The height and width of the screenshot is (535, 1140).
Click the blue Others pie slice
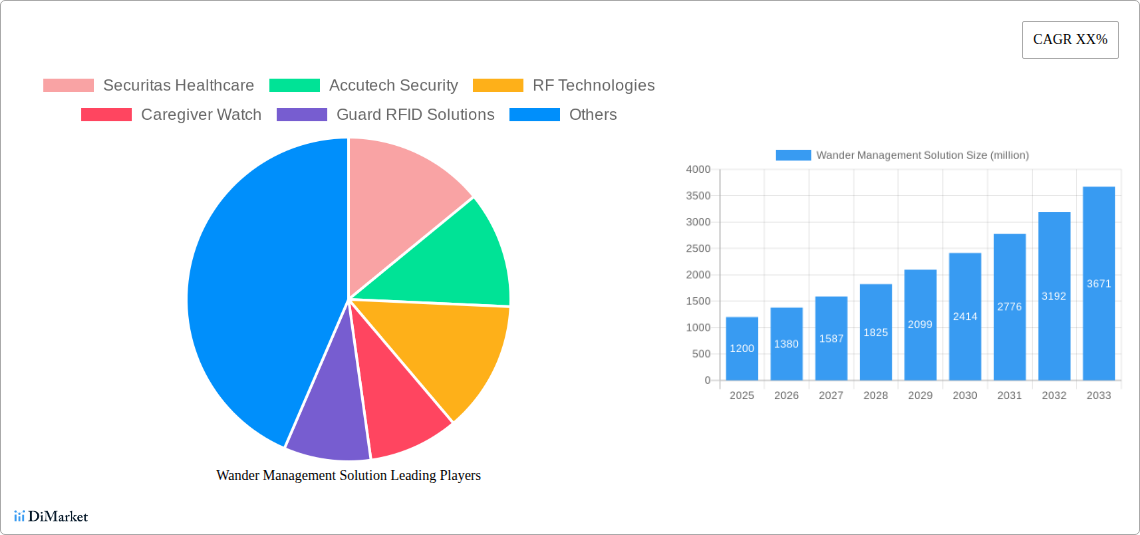tap(250, 300)
